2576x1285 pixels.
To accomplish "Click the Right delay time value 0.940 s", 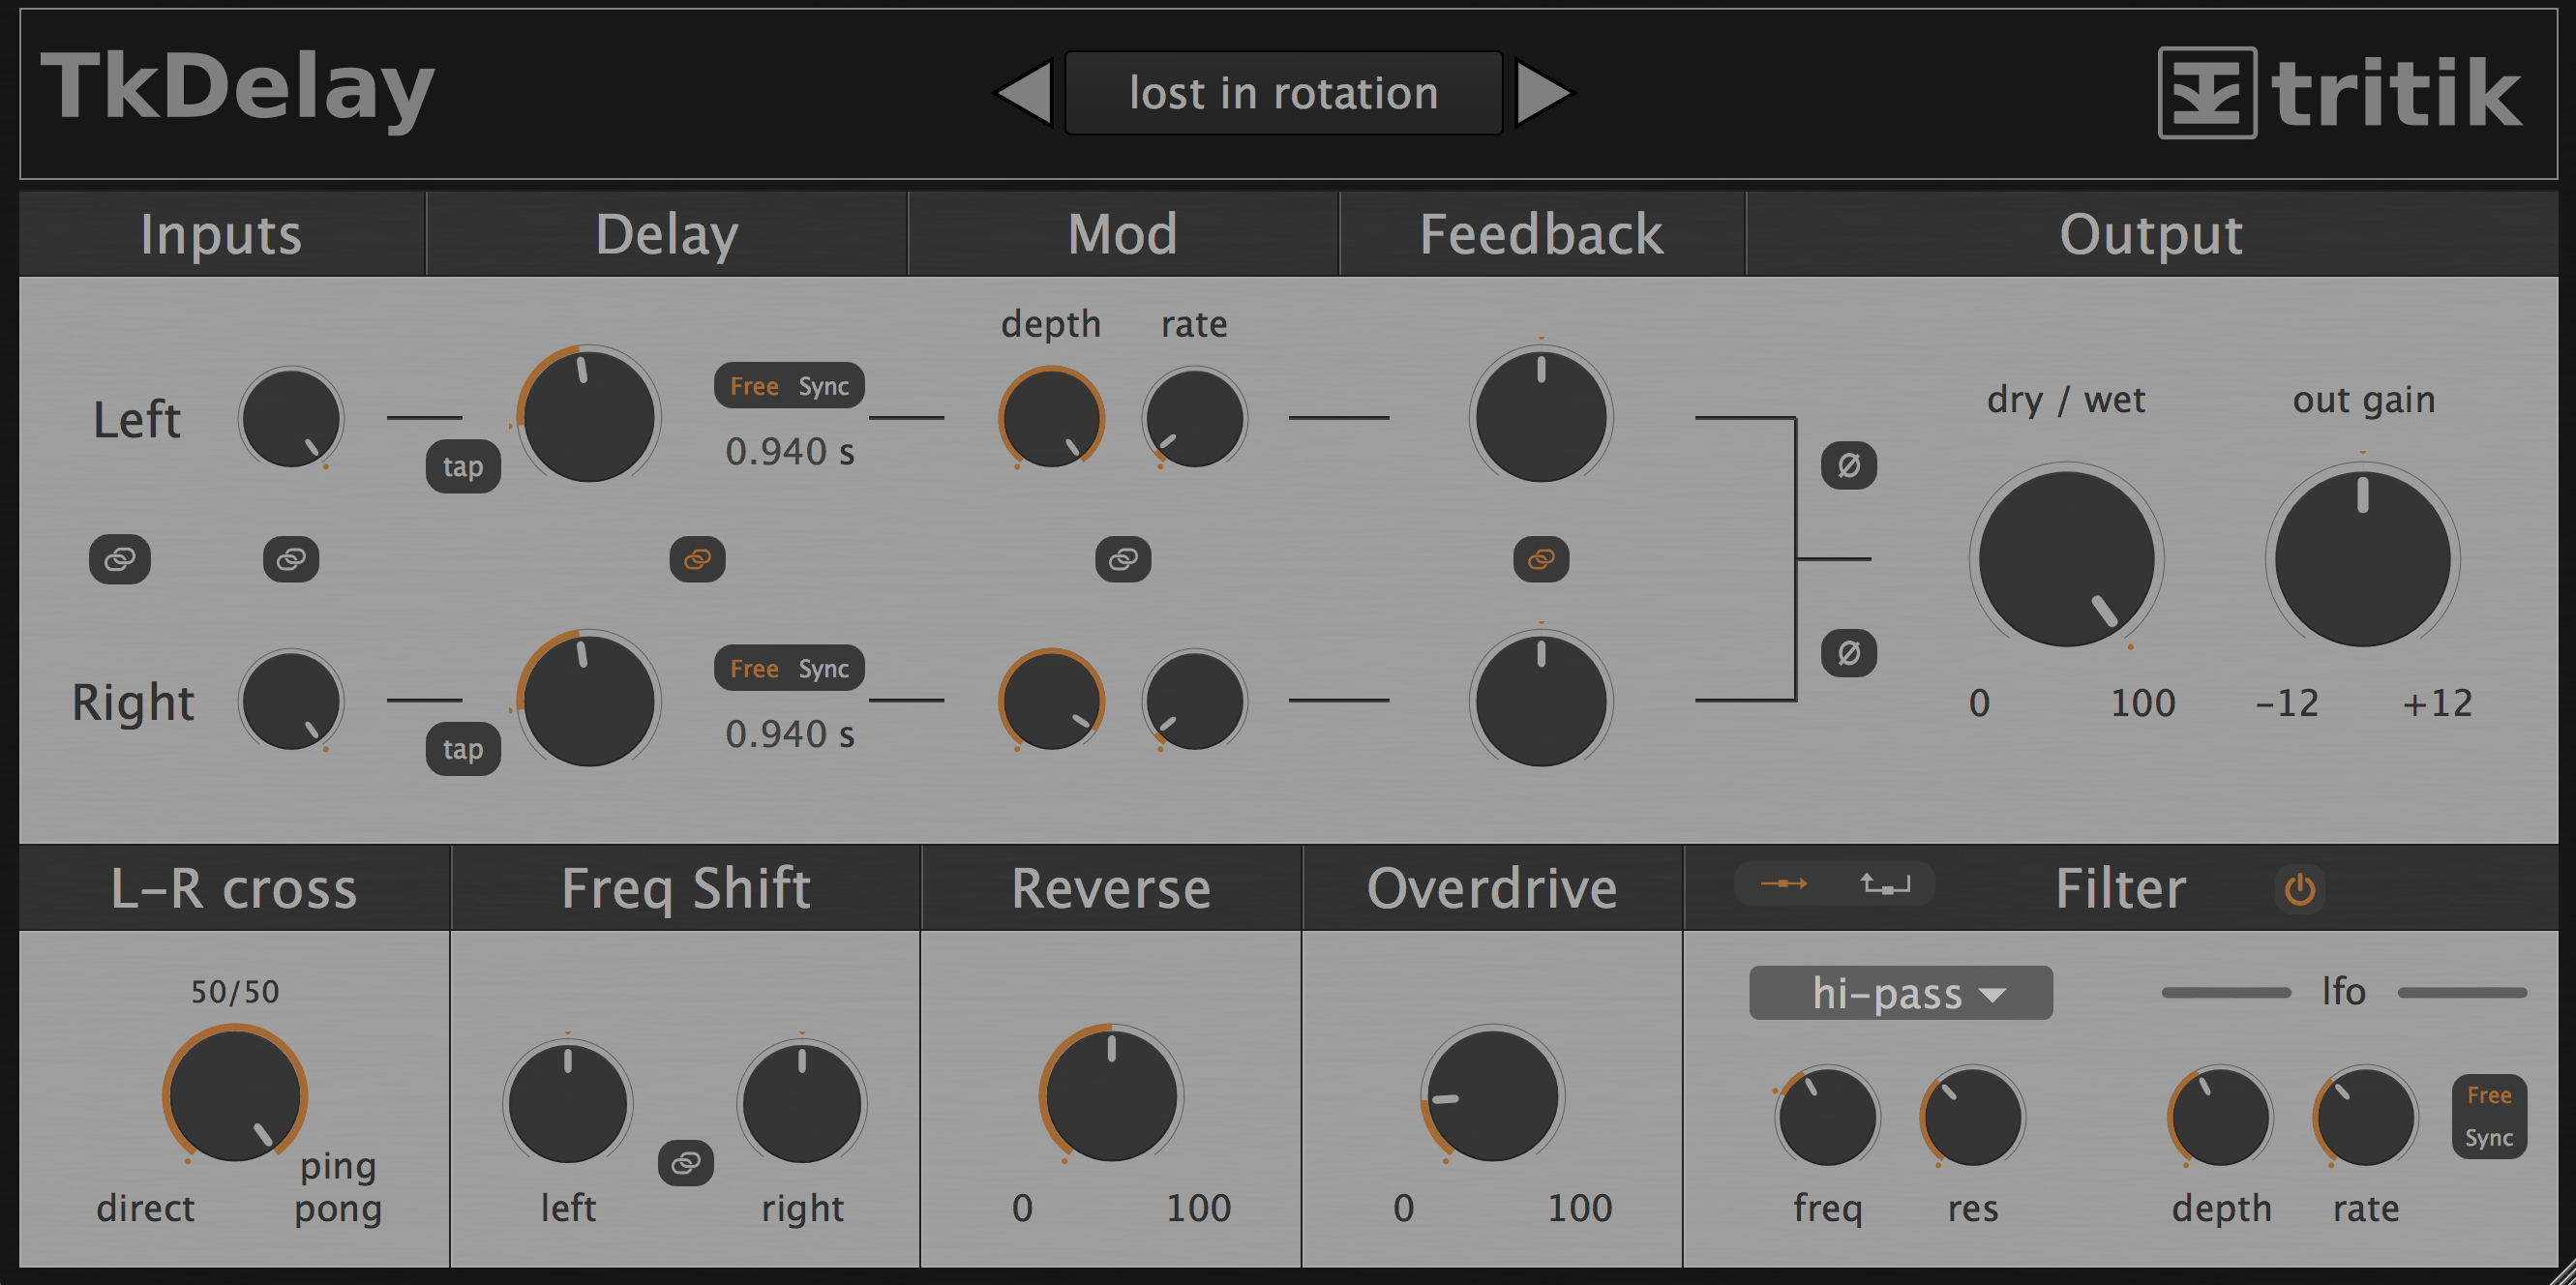I will pyautogui.click(x=790, y=734).
